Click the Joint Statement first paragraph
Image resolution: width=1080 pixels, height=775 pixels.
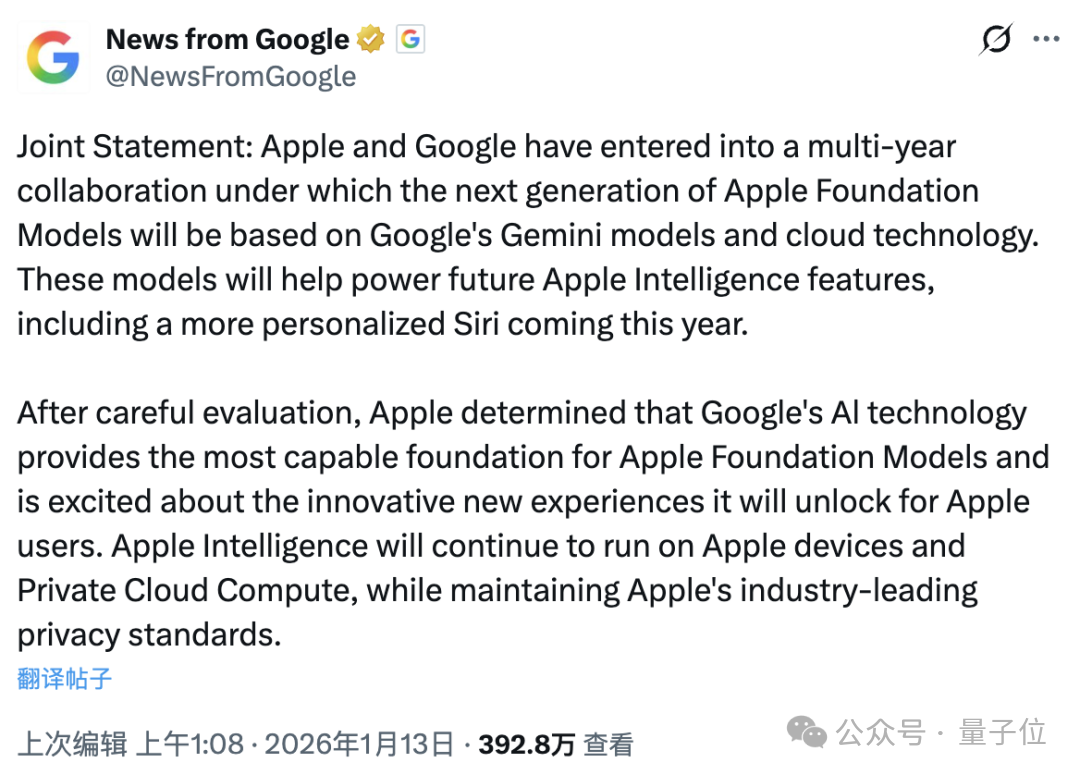(528, 236)
